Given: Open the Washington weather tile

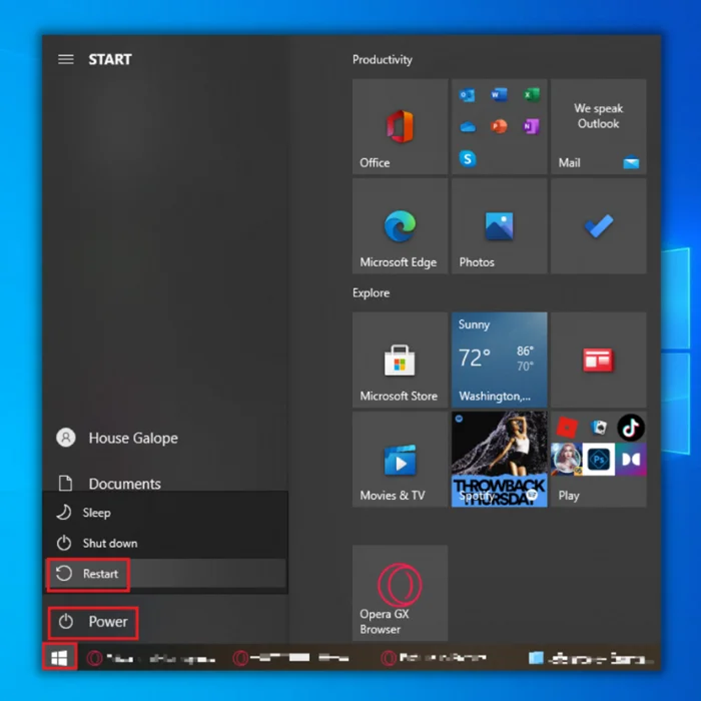Looking at the screenshot, I should coord(499,360).
